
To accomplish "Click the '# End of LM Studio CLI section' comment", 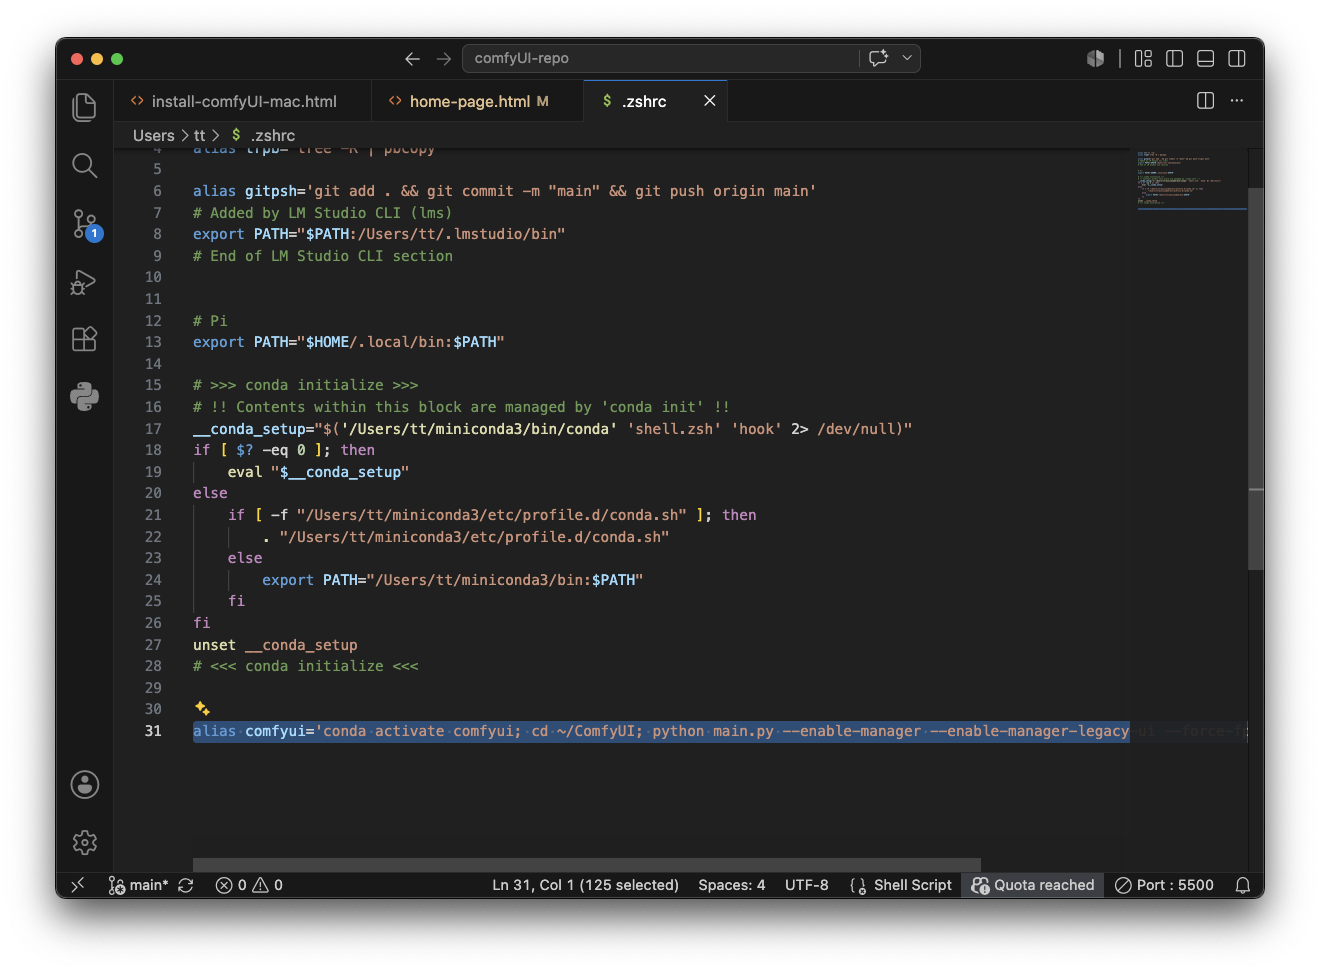I will (323, 256).
